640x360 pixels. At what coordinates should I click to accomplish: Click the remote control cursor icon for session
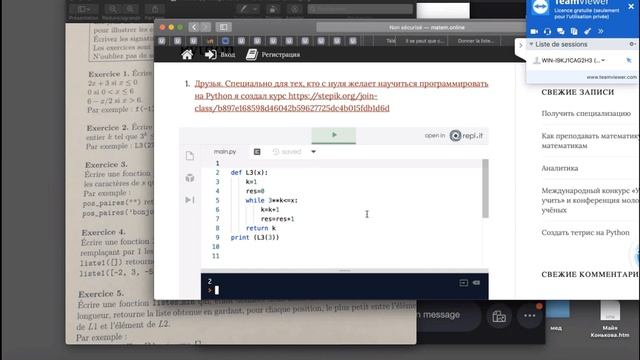pyautogui.click(x=629, y=60)
